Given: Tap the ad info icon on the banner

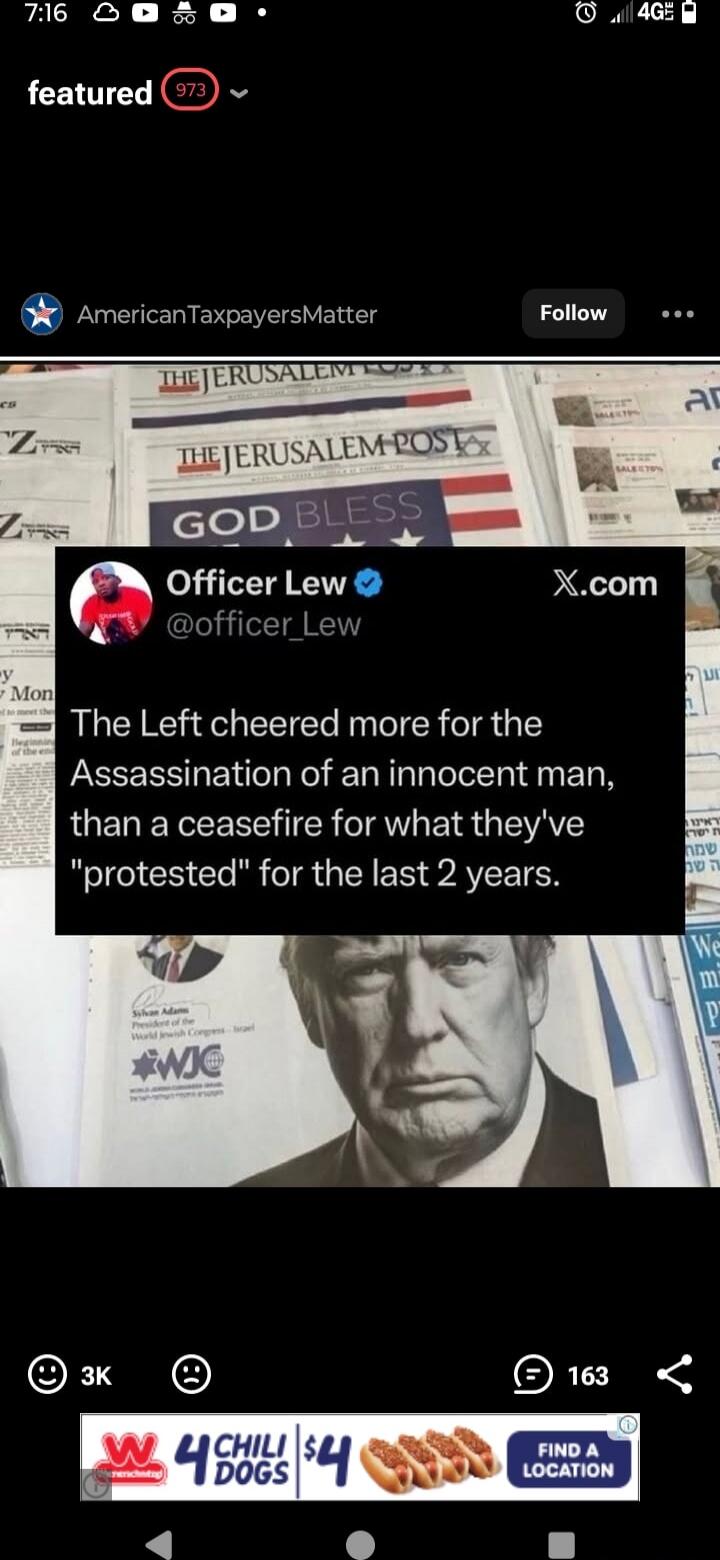Looking at the screenshot, I should coord(627,1424).
